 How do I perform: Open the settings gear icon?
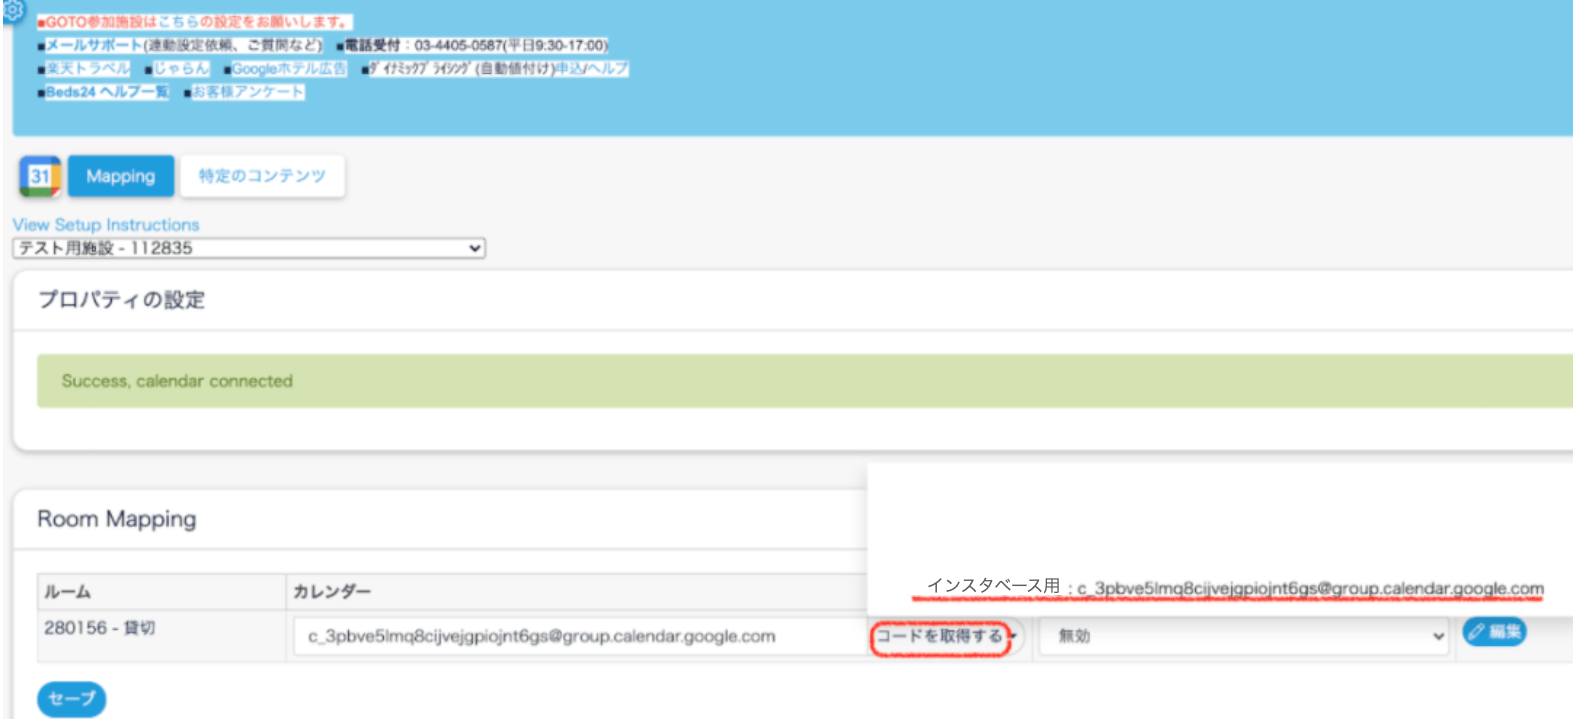[12, 10]
